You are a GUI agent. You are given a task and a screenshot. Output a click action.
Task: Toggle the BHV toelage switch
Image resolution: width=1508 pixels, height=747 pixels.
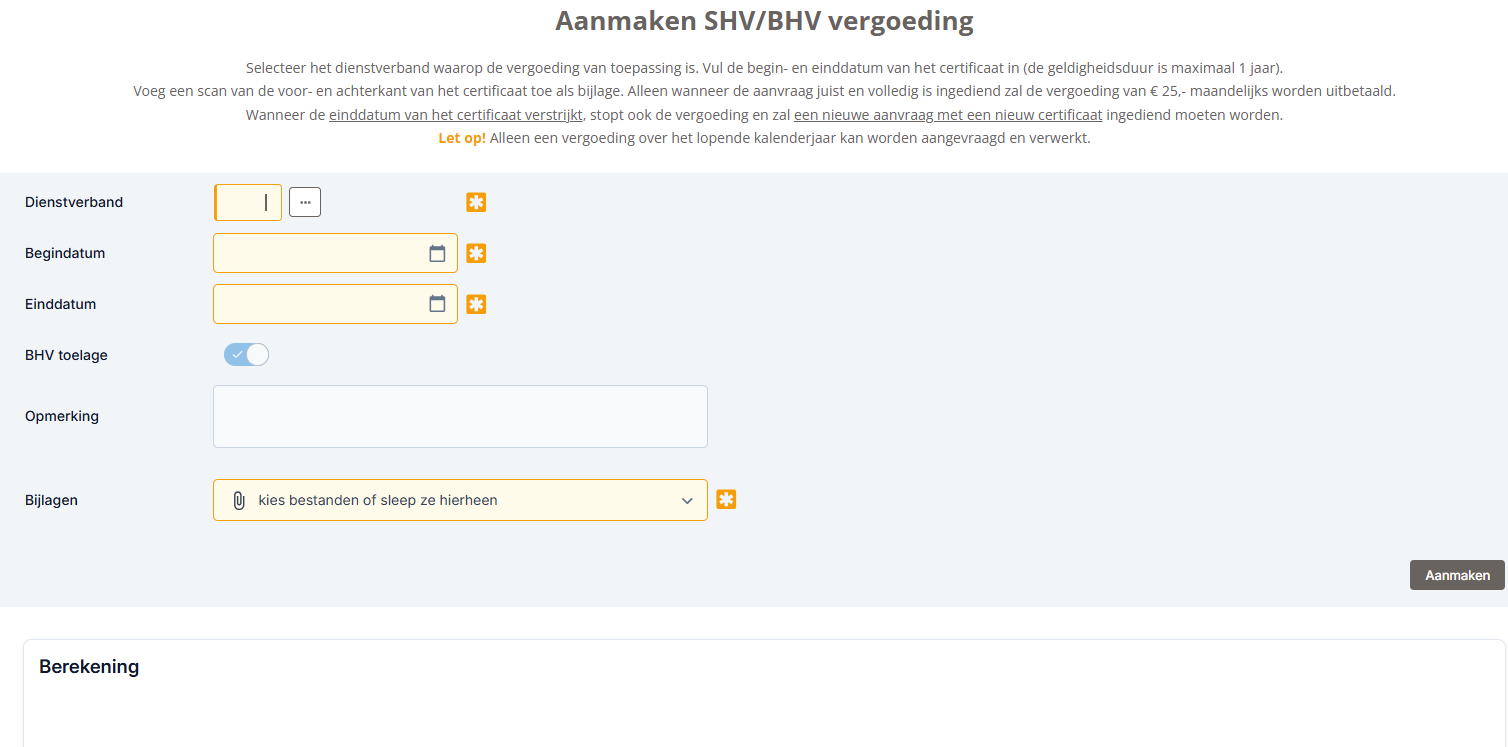tap(247, 355)
